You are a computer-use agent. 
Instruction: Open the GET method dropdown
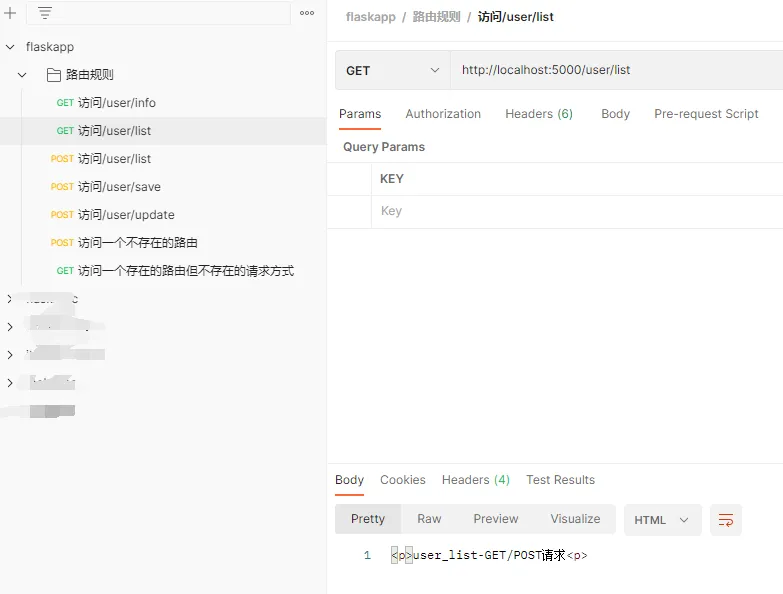click(x=392, y=70)
